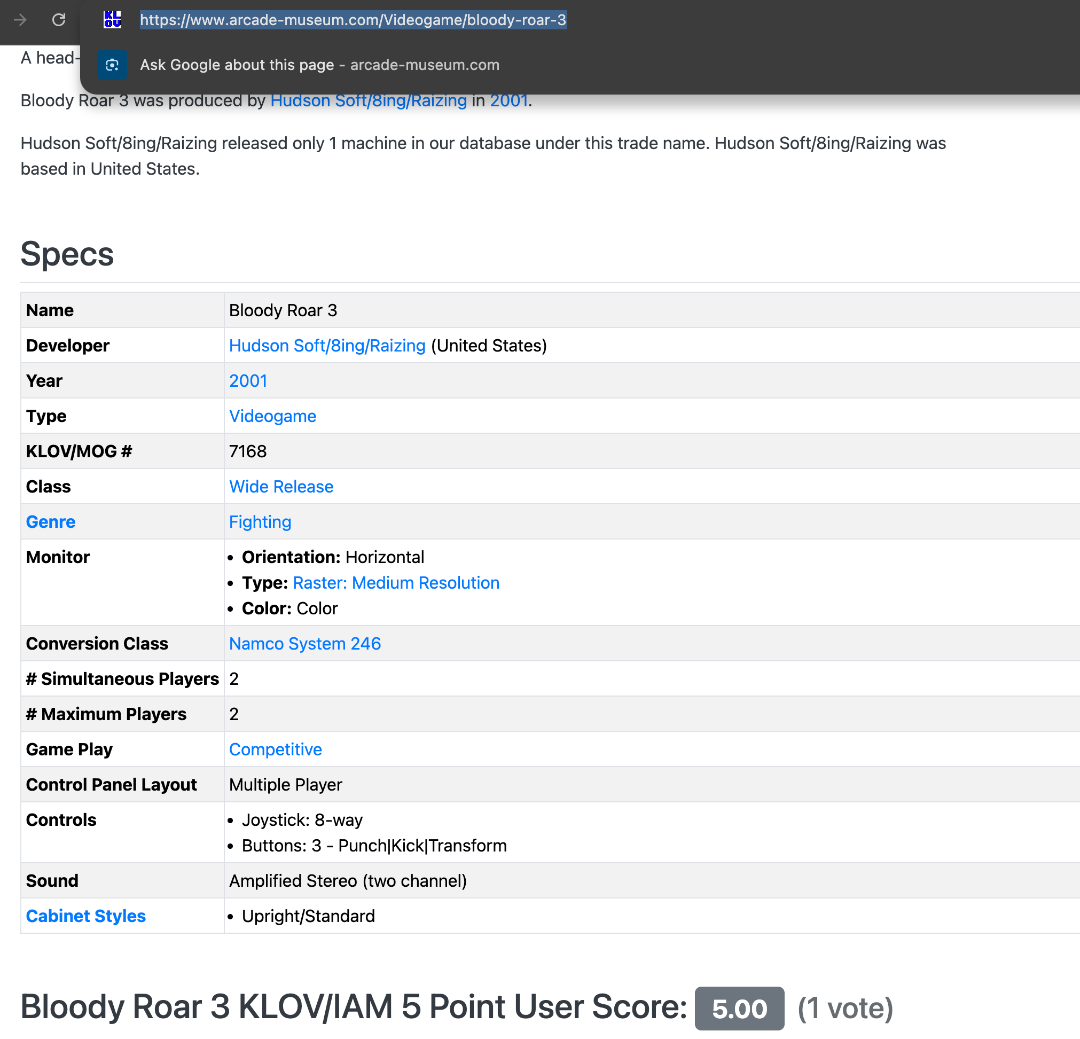The width and height of the screenshot is (1080, 1039).
Task: Reload the page with refresh icon
Action: pos(59,20)
